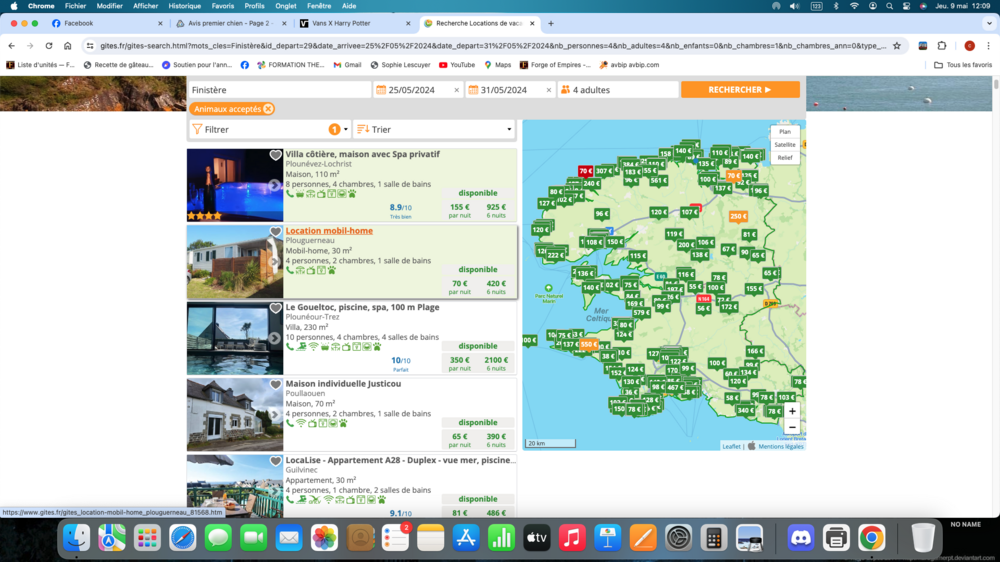Viewport: 1000px width, 562px height.
Task: Select the orange 250 € map marker
Action: (738, 216)
